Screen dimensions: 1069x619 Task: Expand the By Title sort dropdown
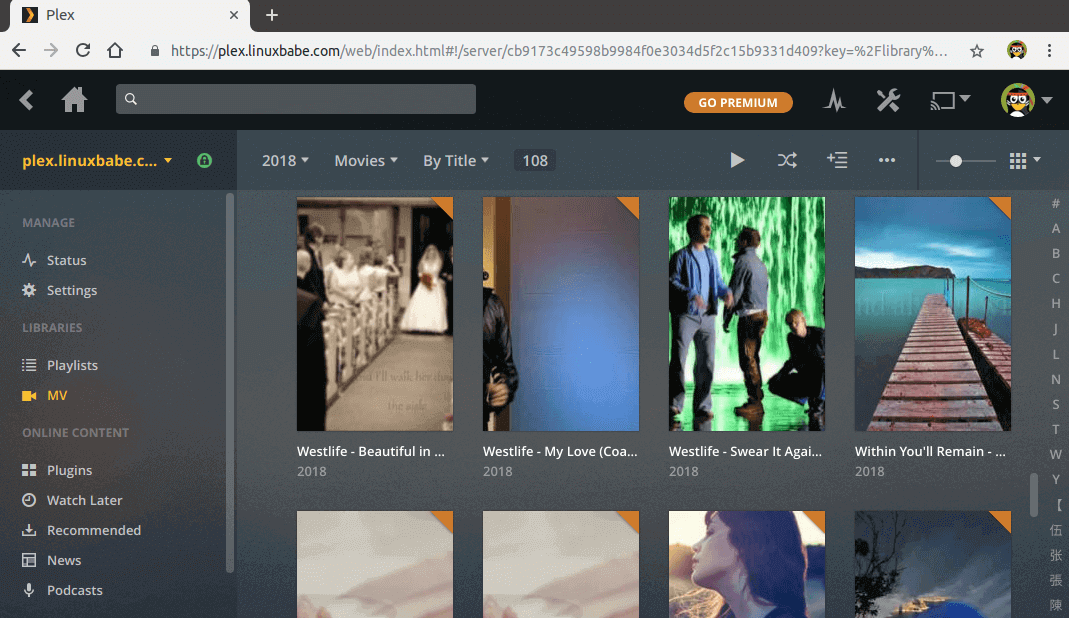tap(455, 160)
